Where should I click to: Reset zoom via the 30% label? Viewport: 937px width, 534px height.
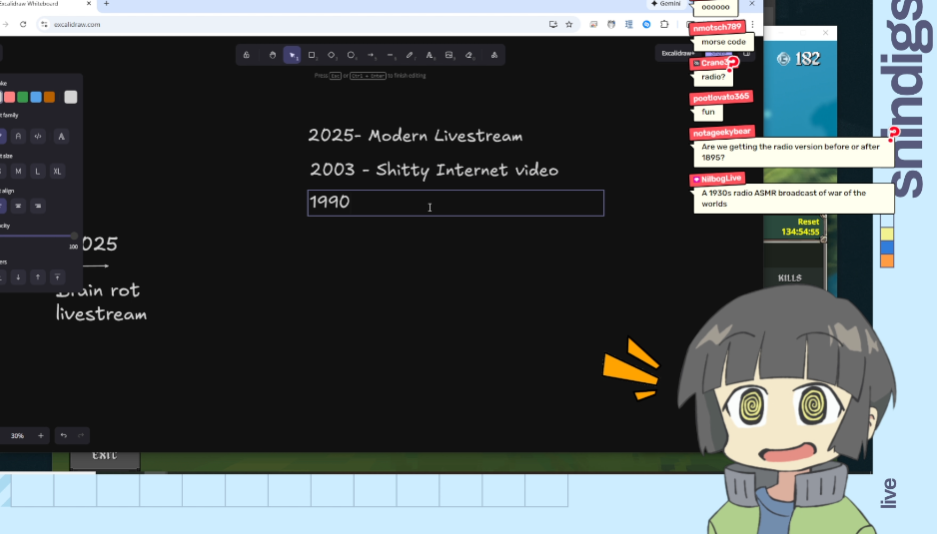click(17, 435)
